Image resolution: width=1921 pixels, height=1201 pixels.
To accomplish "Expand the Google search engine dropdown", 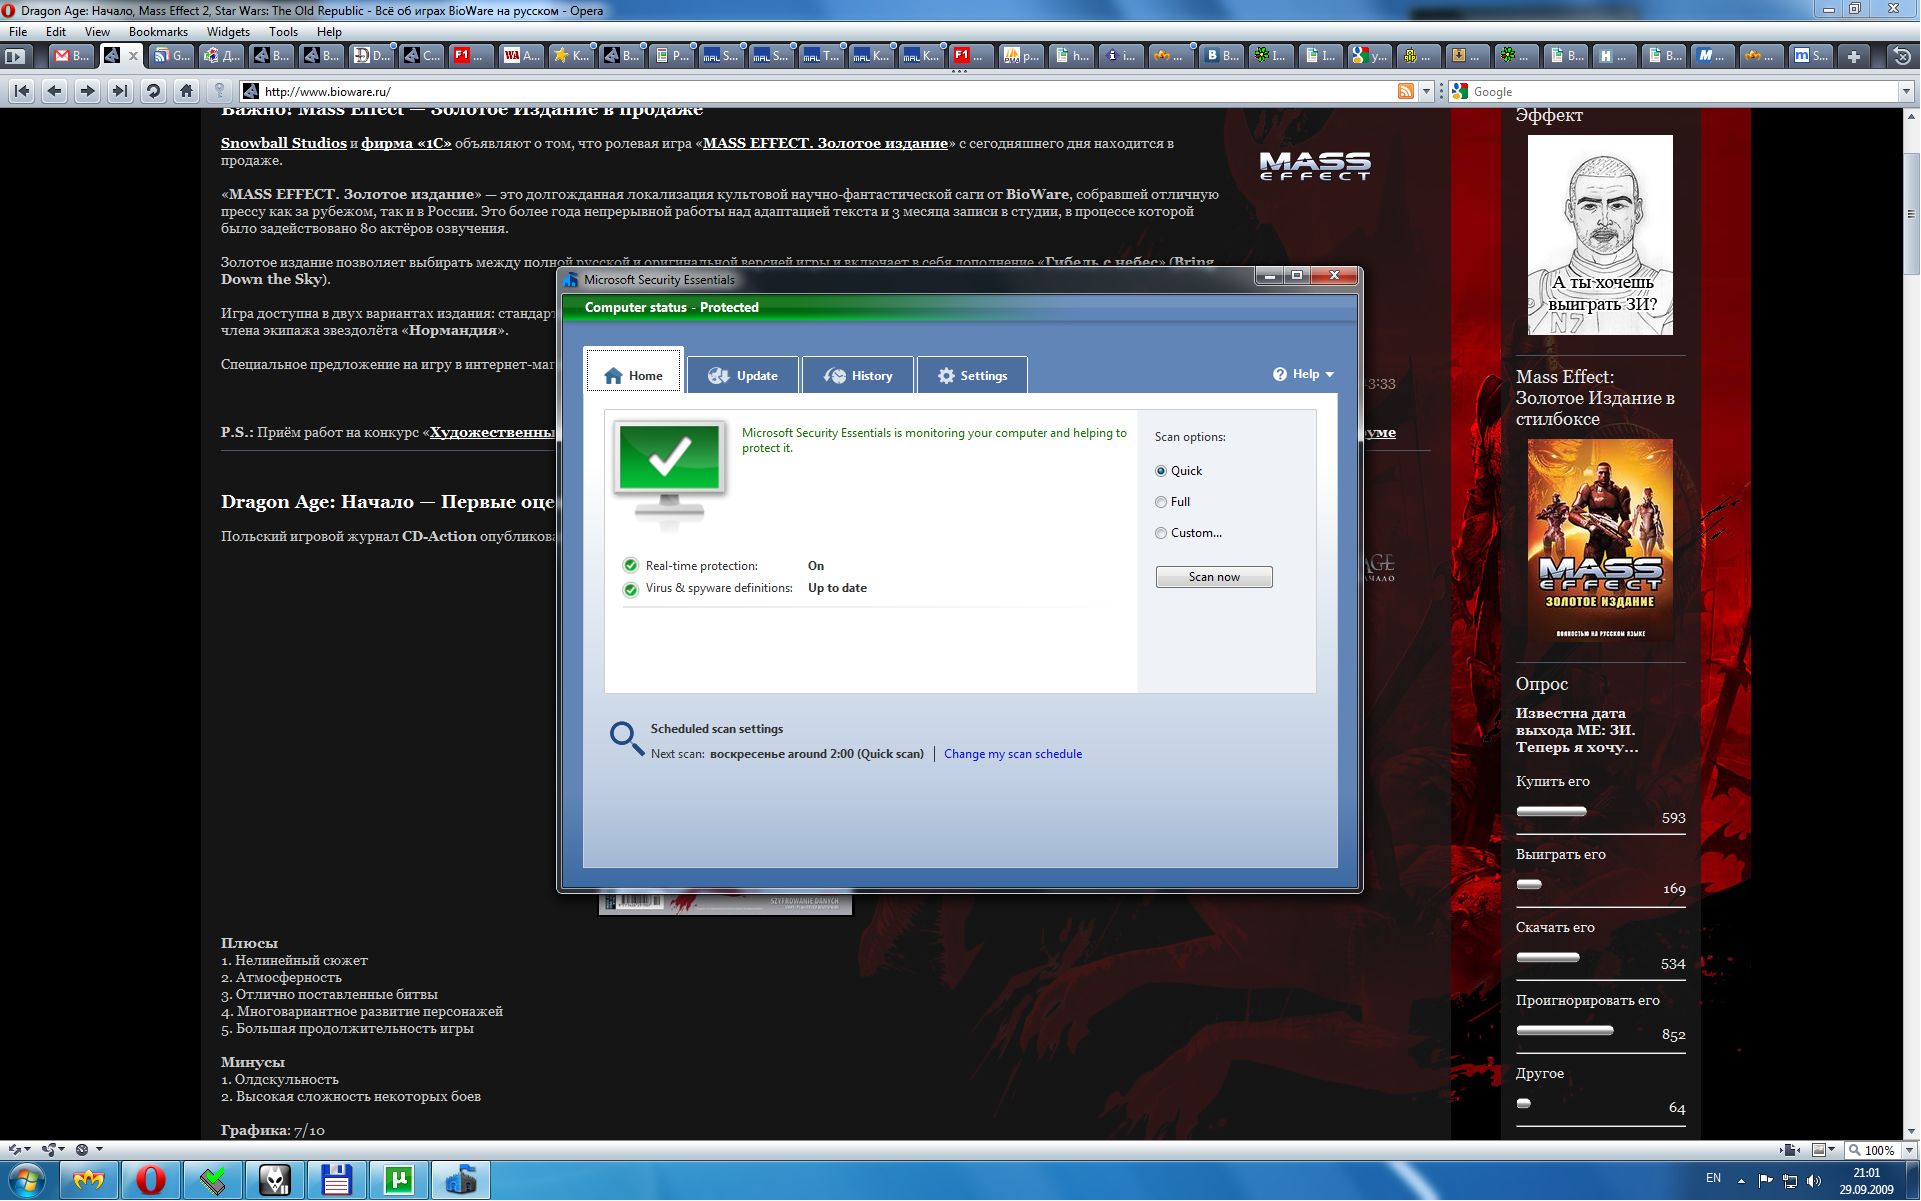I will 1906,91.
